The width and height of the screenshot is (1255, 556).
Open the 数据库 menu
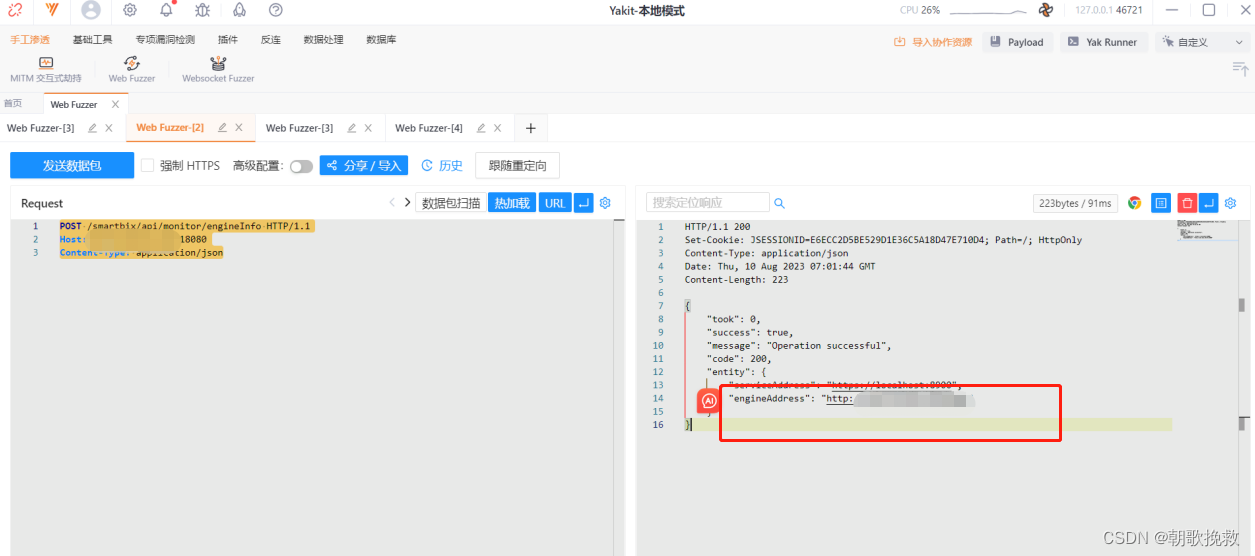click(x=381, y=40)
